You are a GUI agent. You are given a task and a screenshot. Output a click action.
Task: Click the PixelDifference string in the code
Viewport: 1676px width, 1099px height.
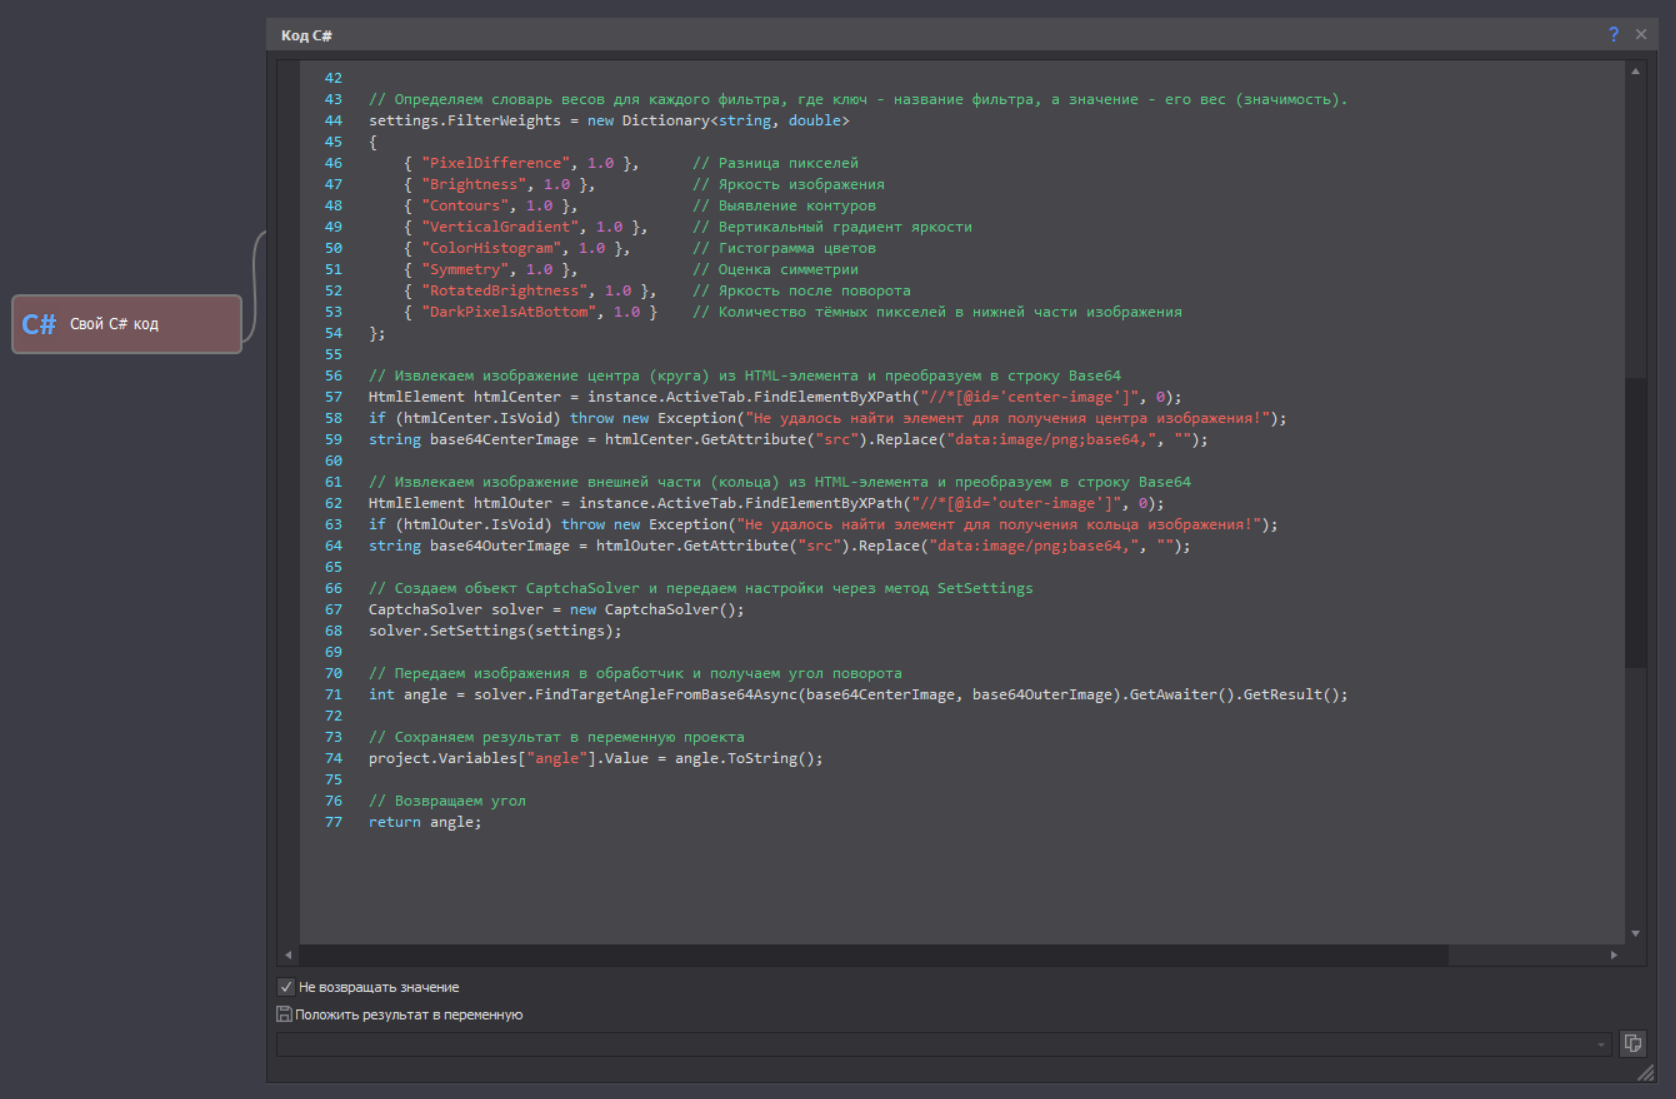tap(496, 163)
